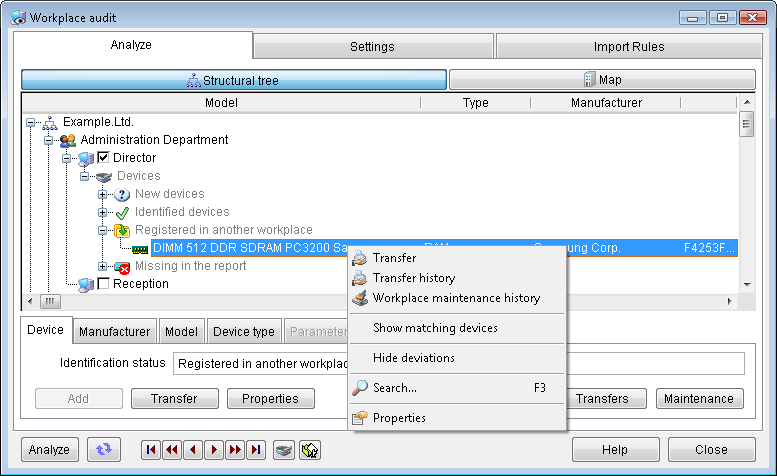Click the refresh arrows icon button
This screenshot has height=476, width=777.
(104, 450)
